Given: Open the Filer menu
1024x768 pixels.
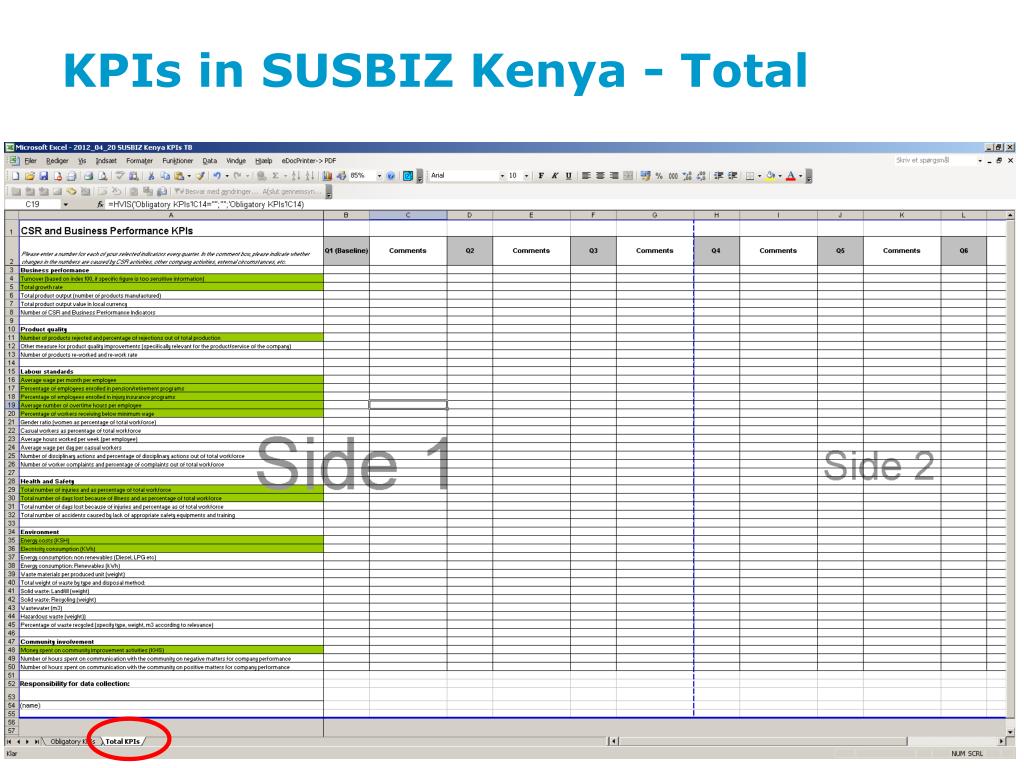Looking at the screenshot, I should 31,161.
